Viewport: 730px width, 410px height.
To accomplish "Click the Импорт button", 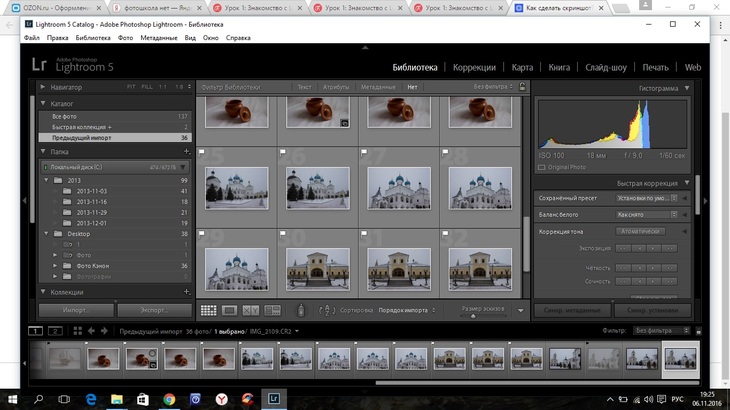I will (x=77, y=311).
